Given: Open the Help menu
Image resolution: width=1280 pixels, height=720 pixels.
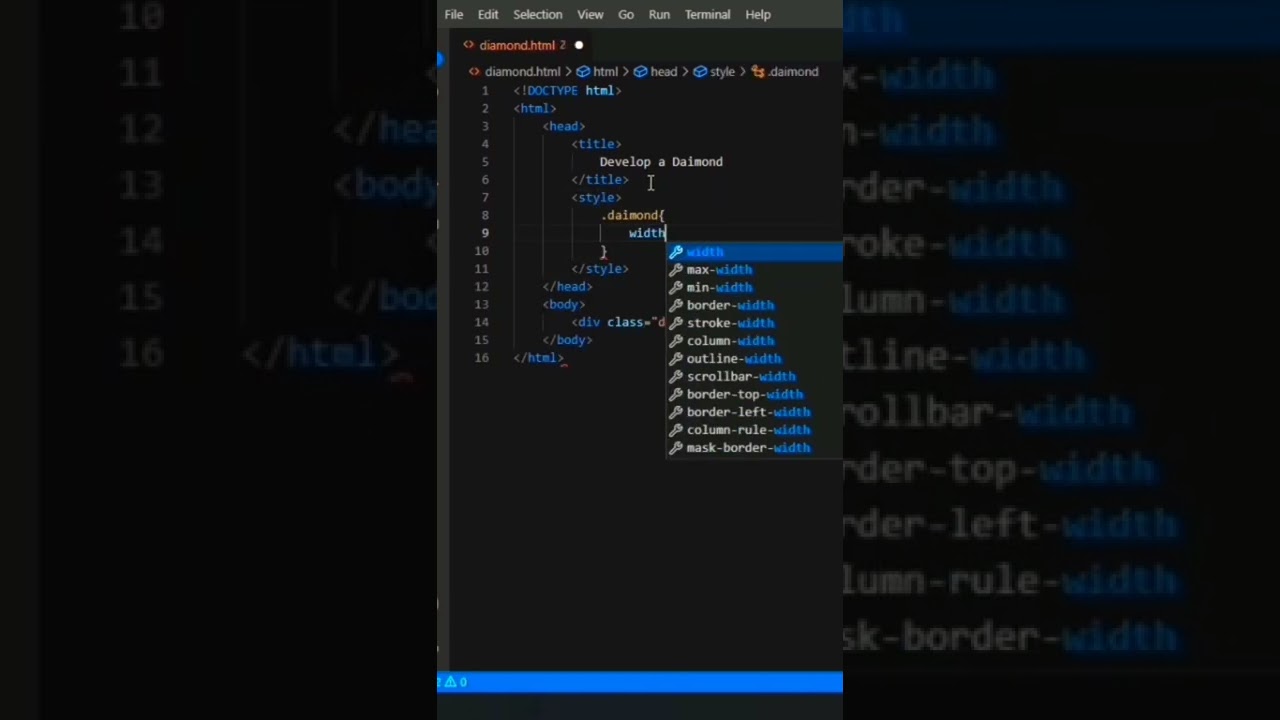Looking at the screenshot, I should [x=758, y=14].
